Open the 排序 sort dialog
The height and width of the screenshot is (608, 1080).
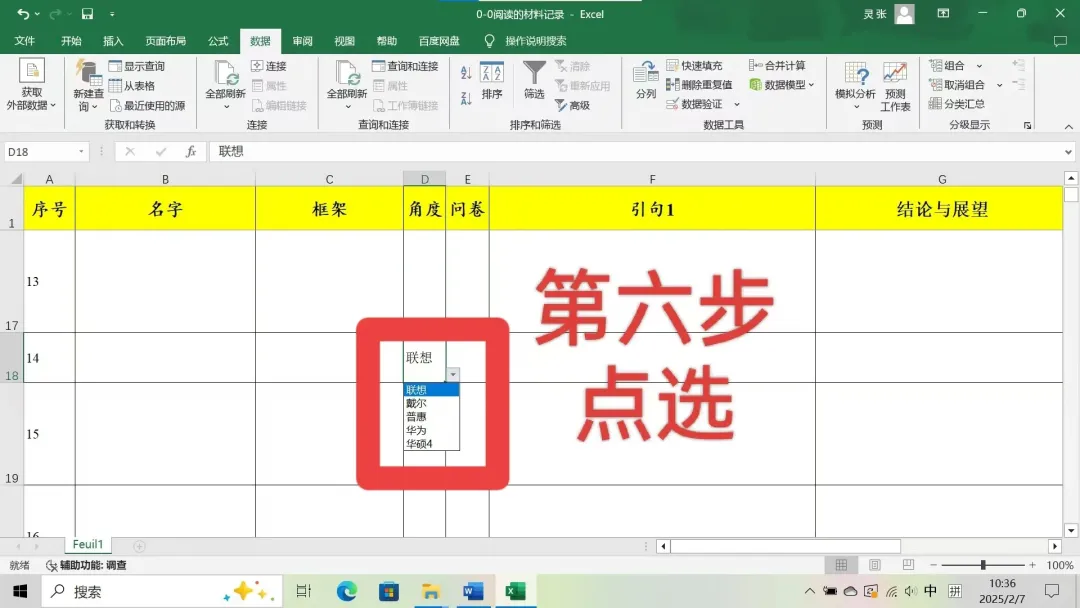492,82
